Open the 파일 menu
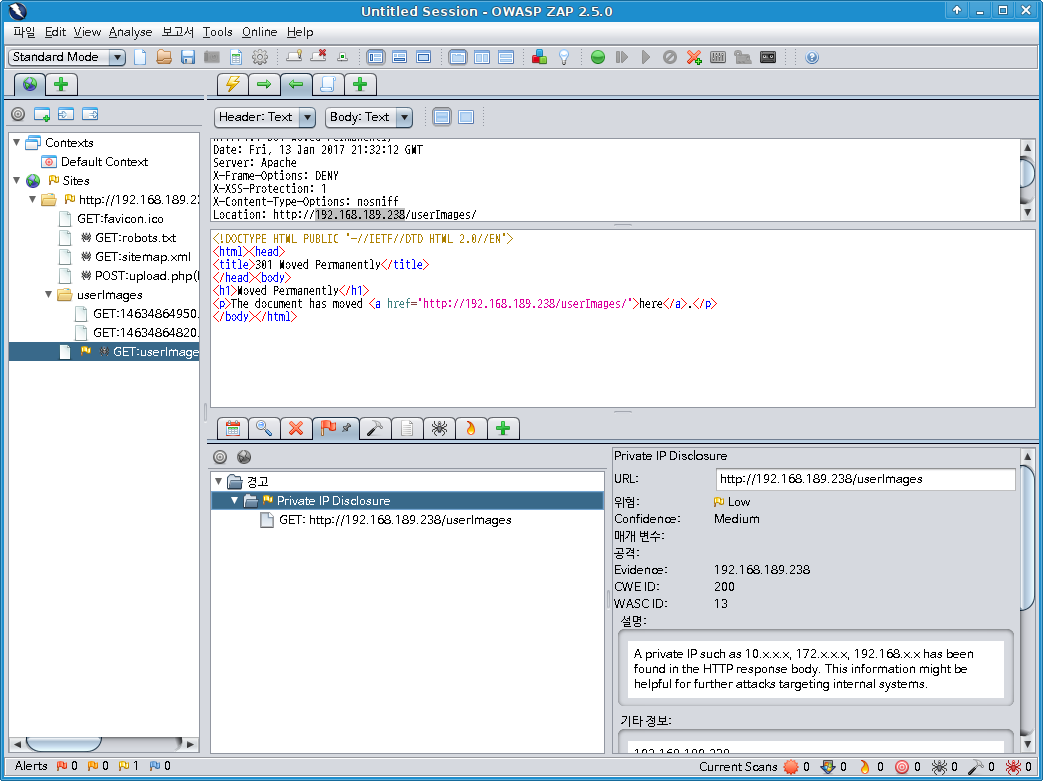The image size is (1043, 781). [24, 32]
